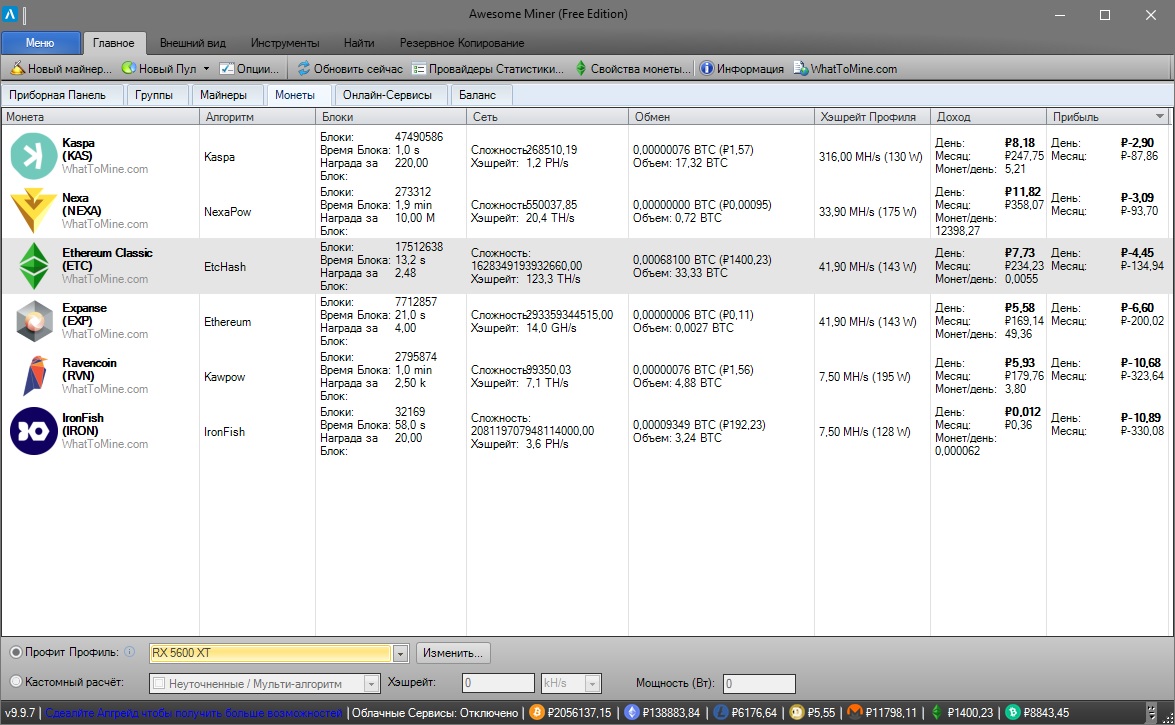This screenshot has height=725, width=1175.
Task: Click the Алгоритм column header
Action: tap(258, 117)
